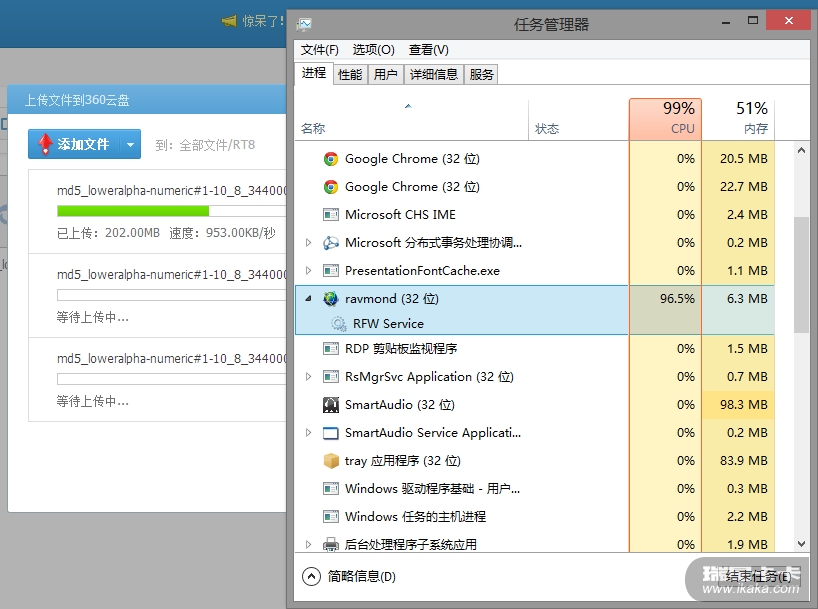Click the 全部文件/RT8 destination path
Screen dimensions: 818x609
[217, 145]
